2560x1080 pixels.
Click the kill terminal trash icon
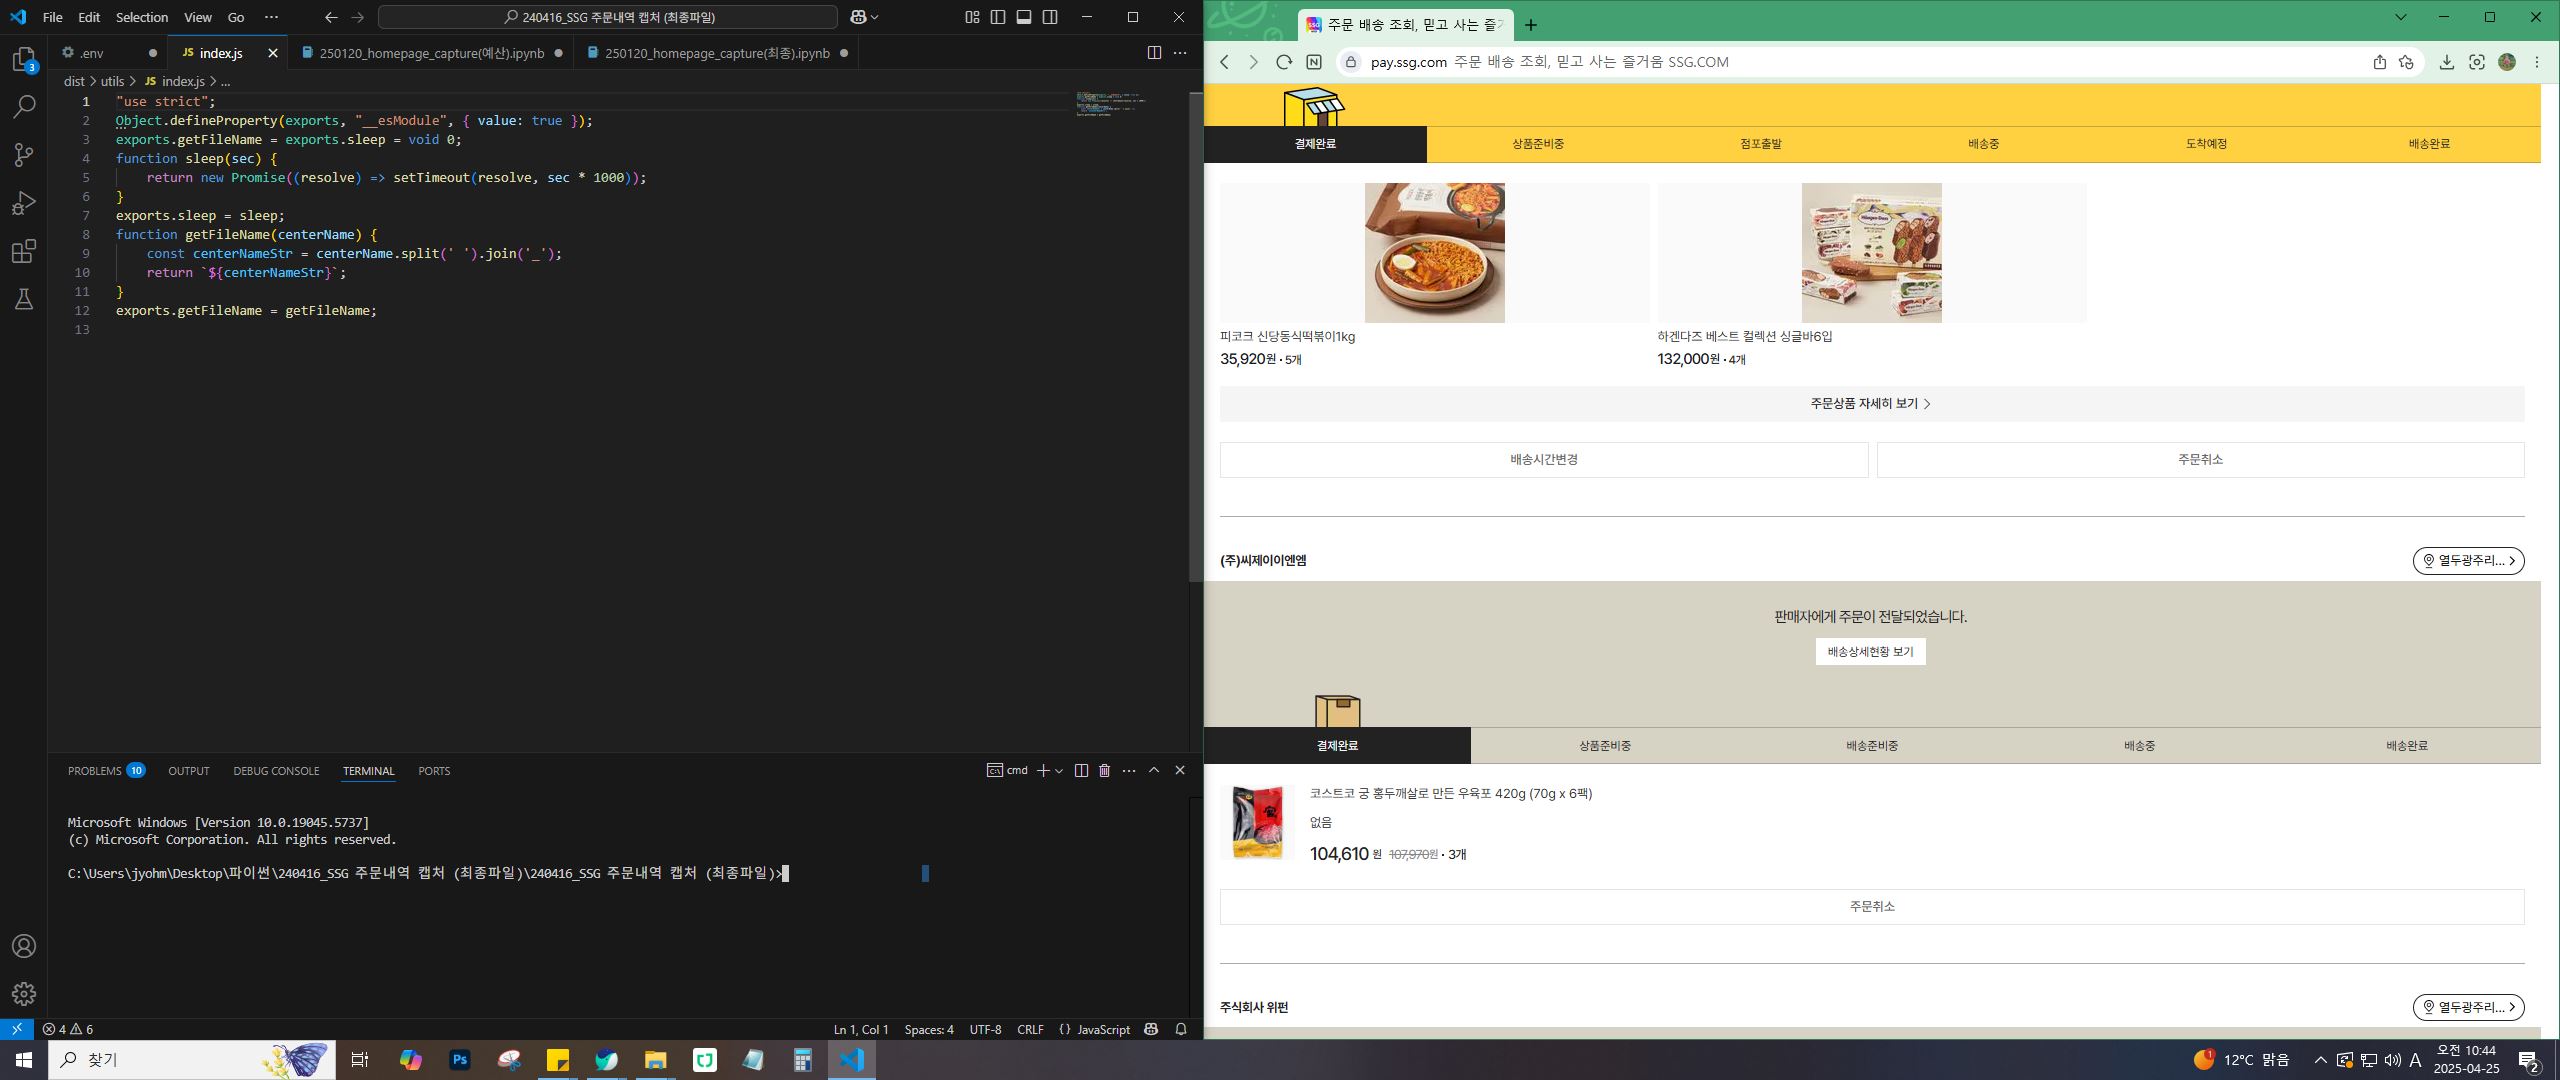click(x=1104, y=770)
